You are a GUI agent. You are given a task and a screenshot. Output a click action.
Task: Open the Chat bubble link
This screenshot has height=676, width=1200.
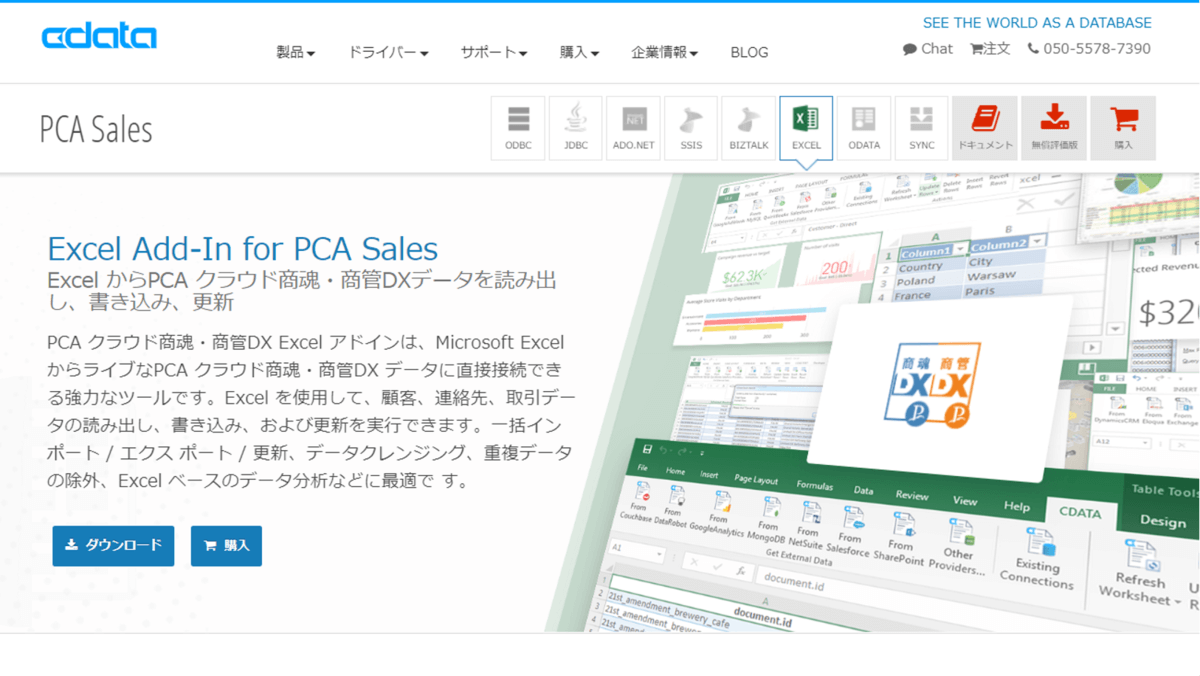tap(928, 48)
